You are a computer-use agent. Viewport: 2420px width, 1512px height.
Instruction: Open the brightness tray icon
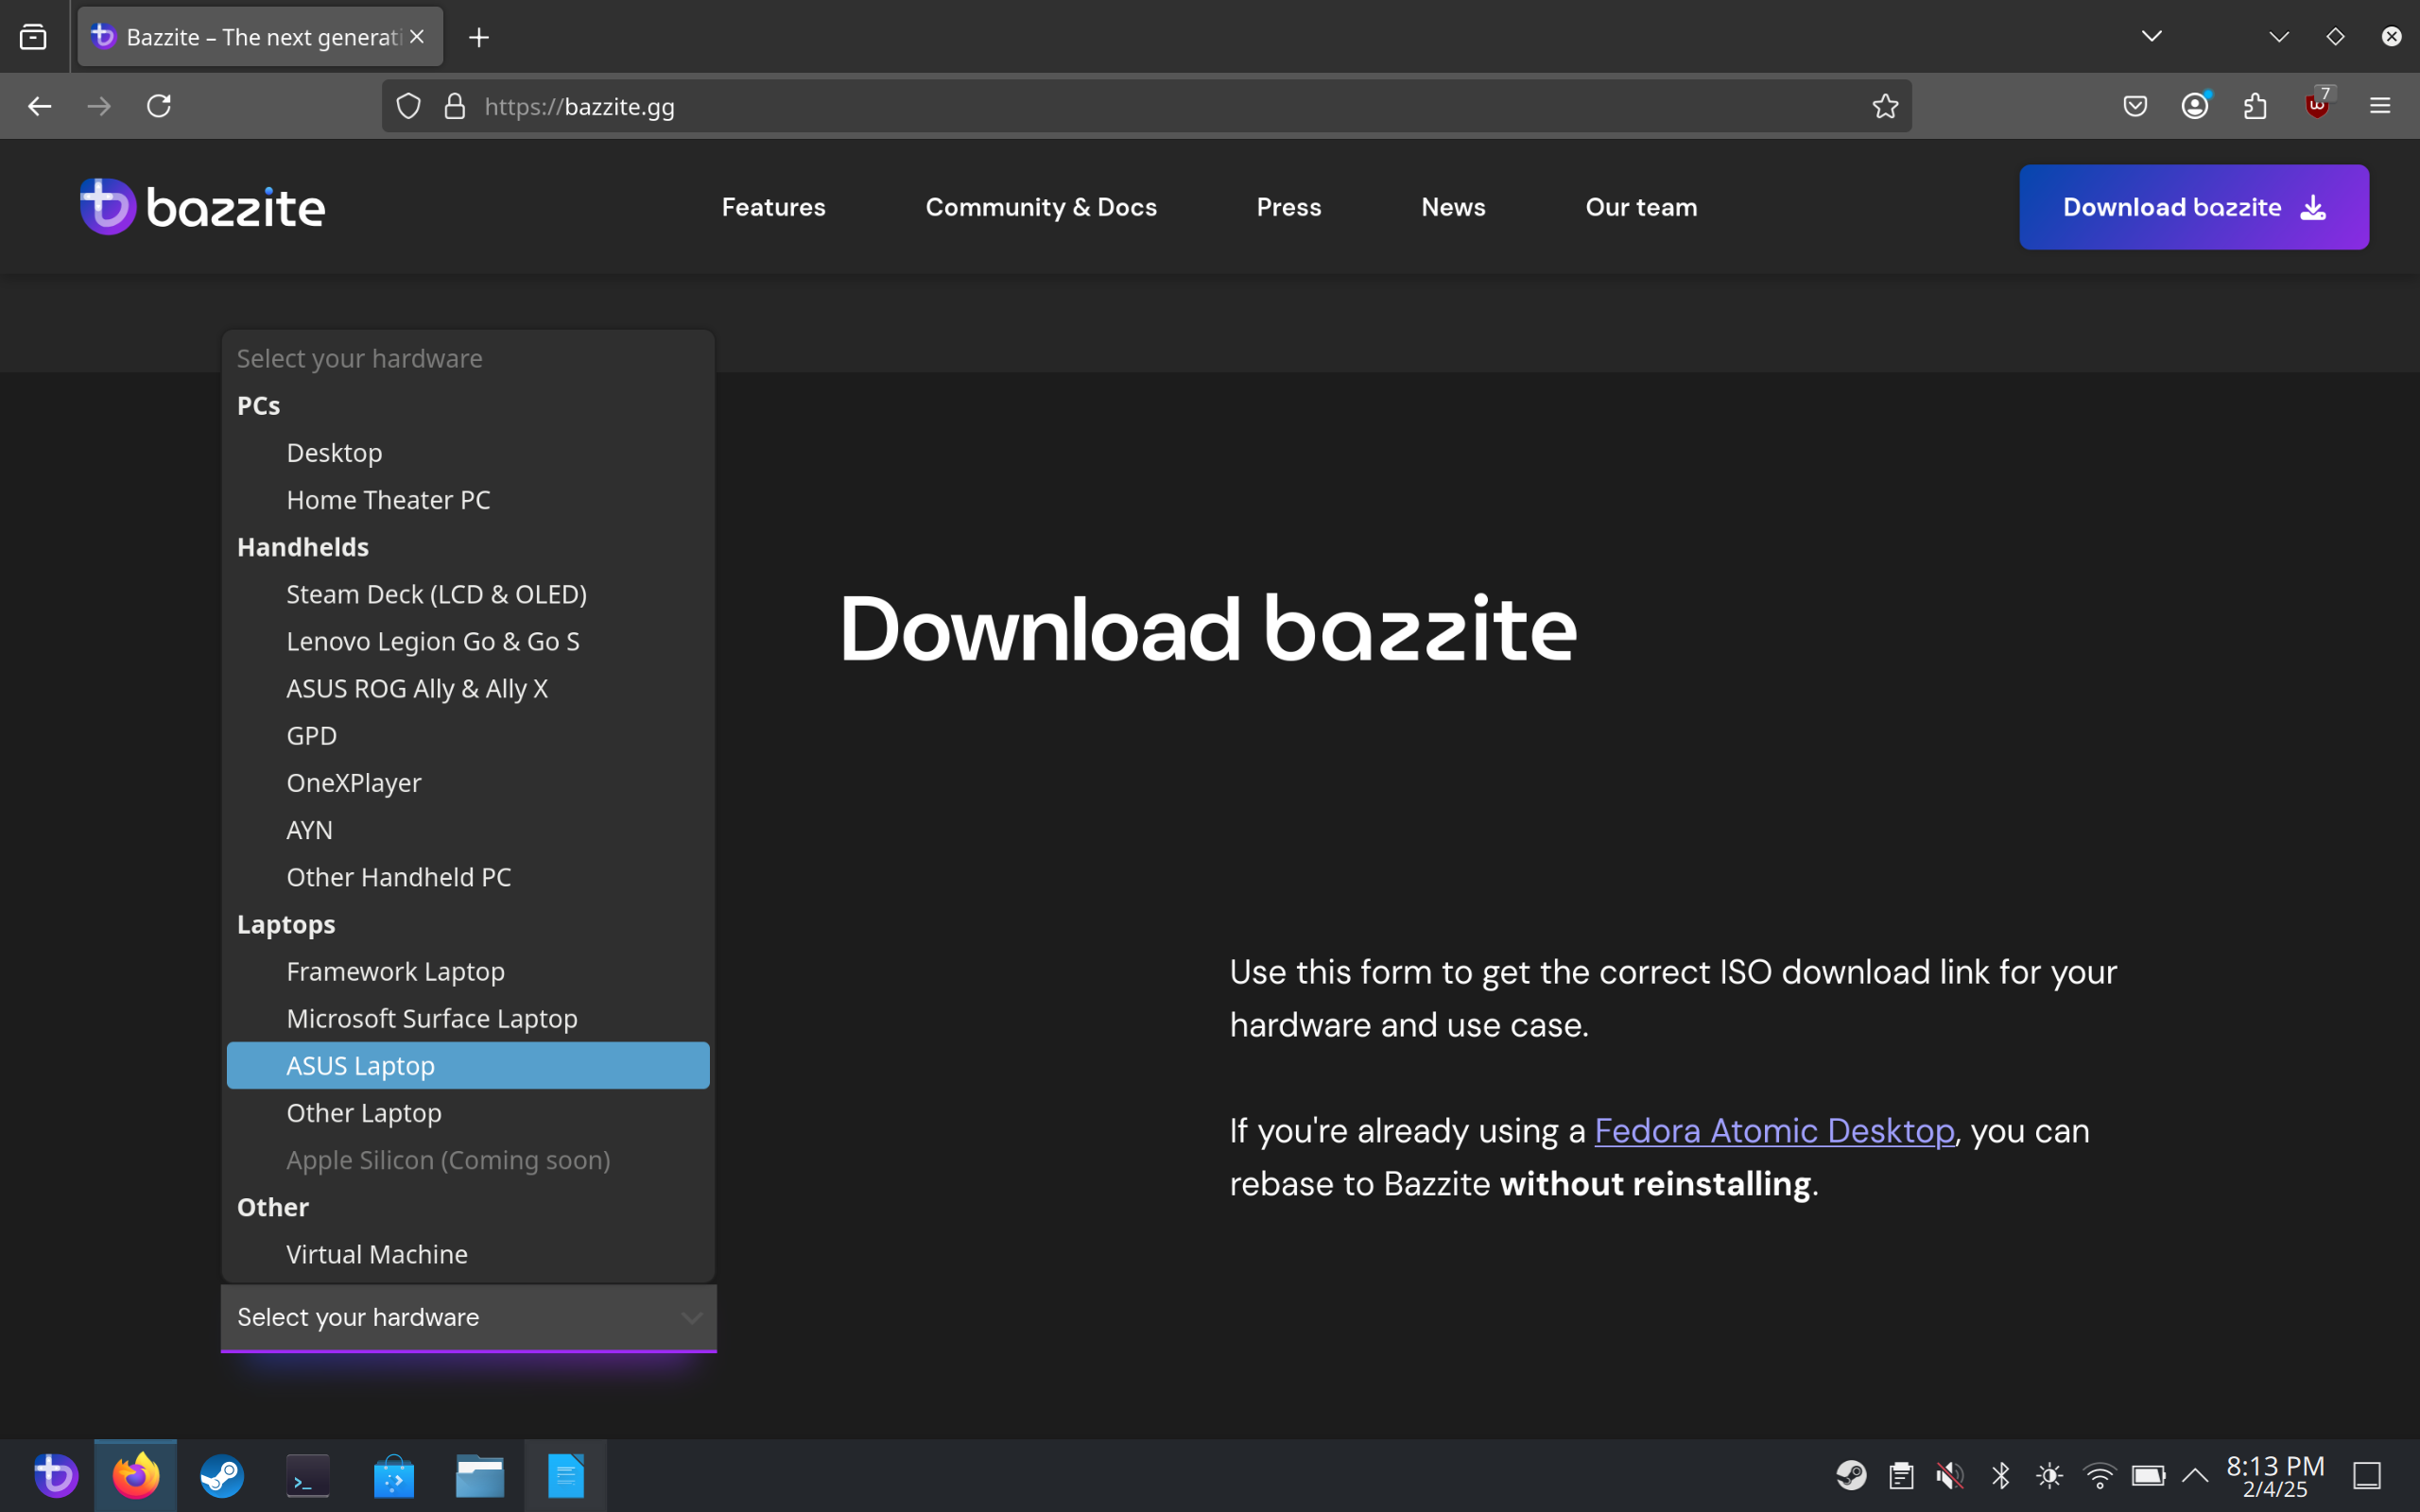[x=2049, y=1475]
